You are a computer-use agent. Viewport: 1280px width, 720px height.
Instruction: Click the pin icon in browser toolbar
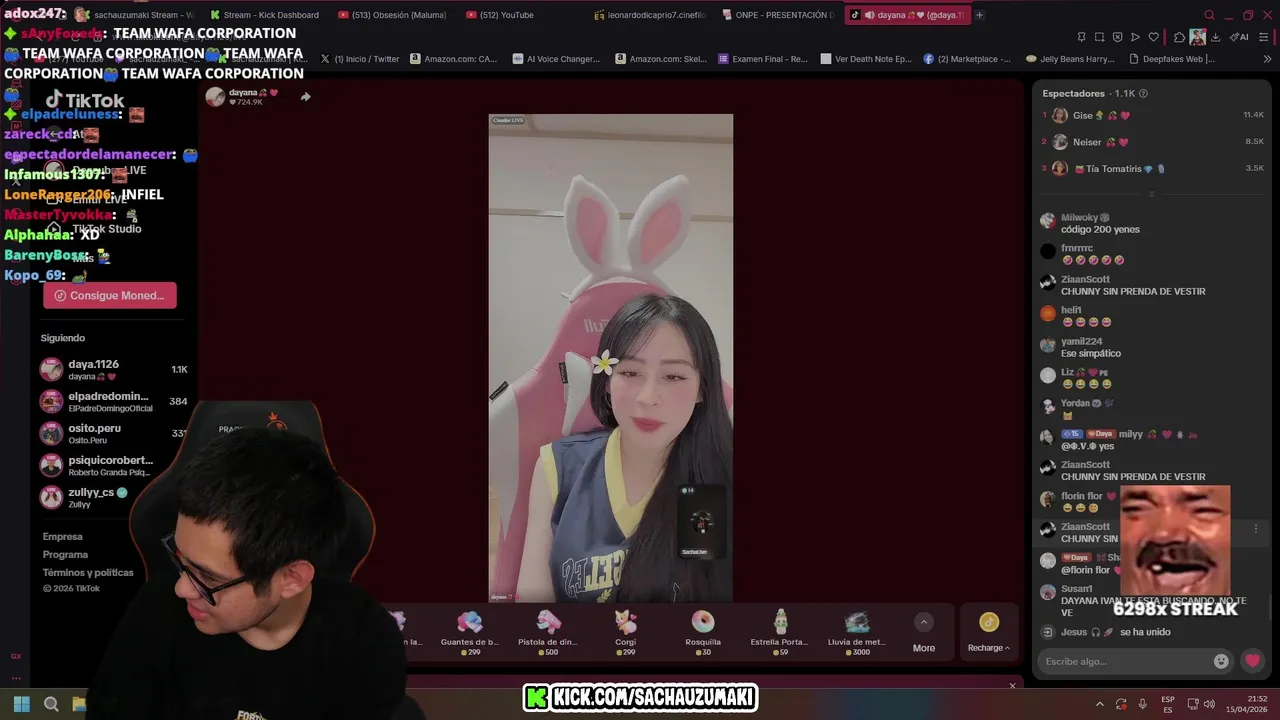[1081, 37]
